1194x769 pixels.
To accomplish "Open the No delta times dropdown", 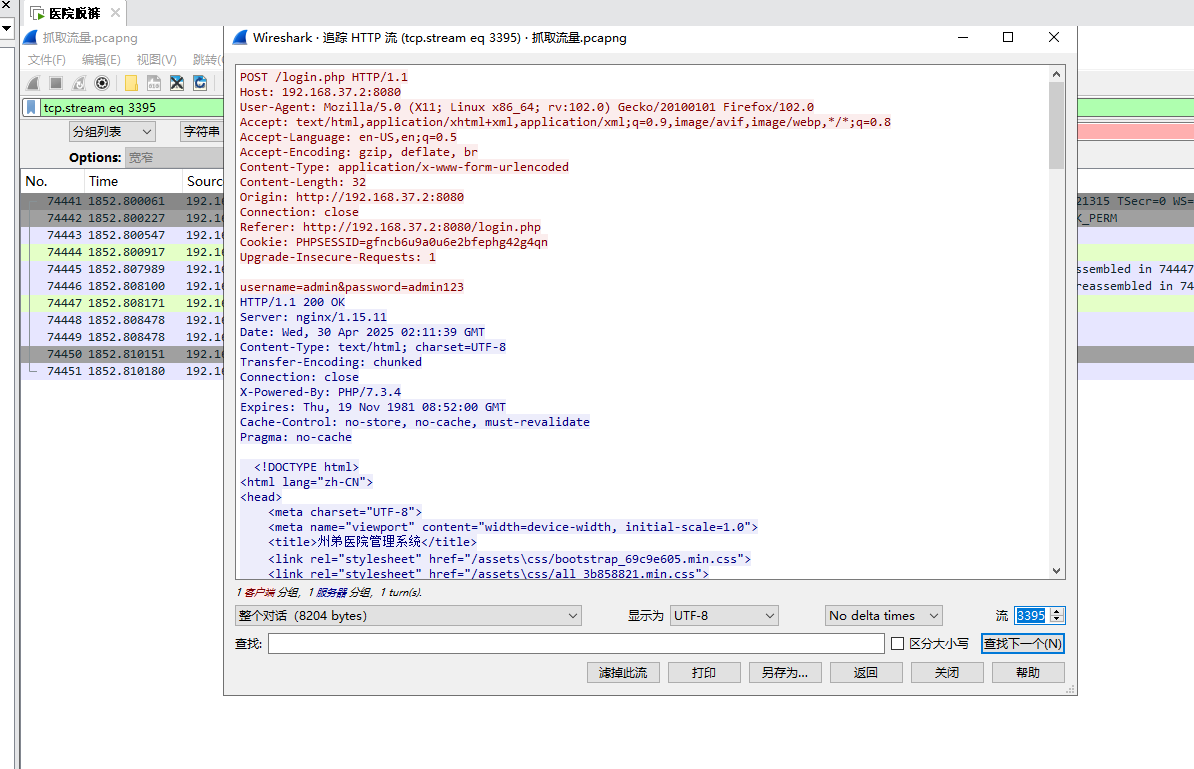I will click(x=884, y=615).
